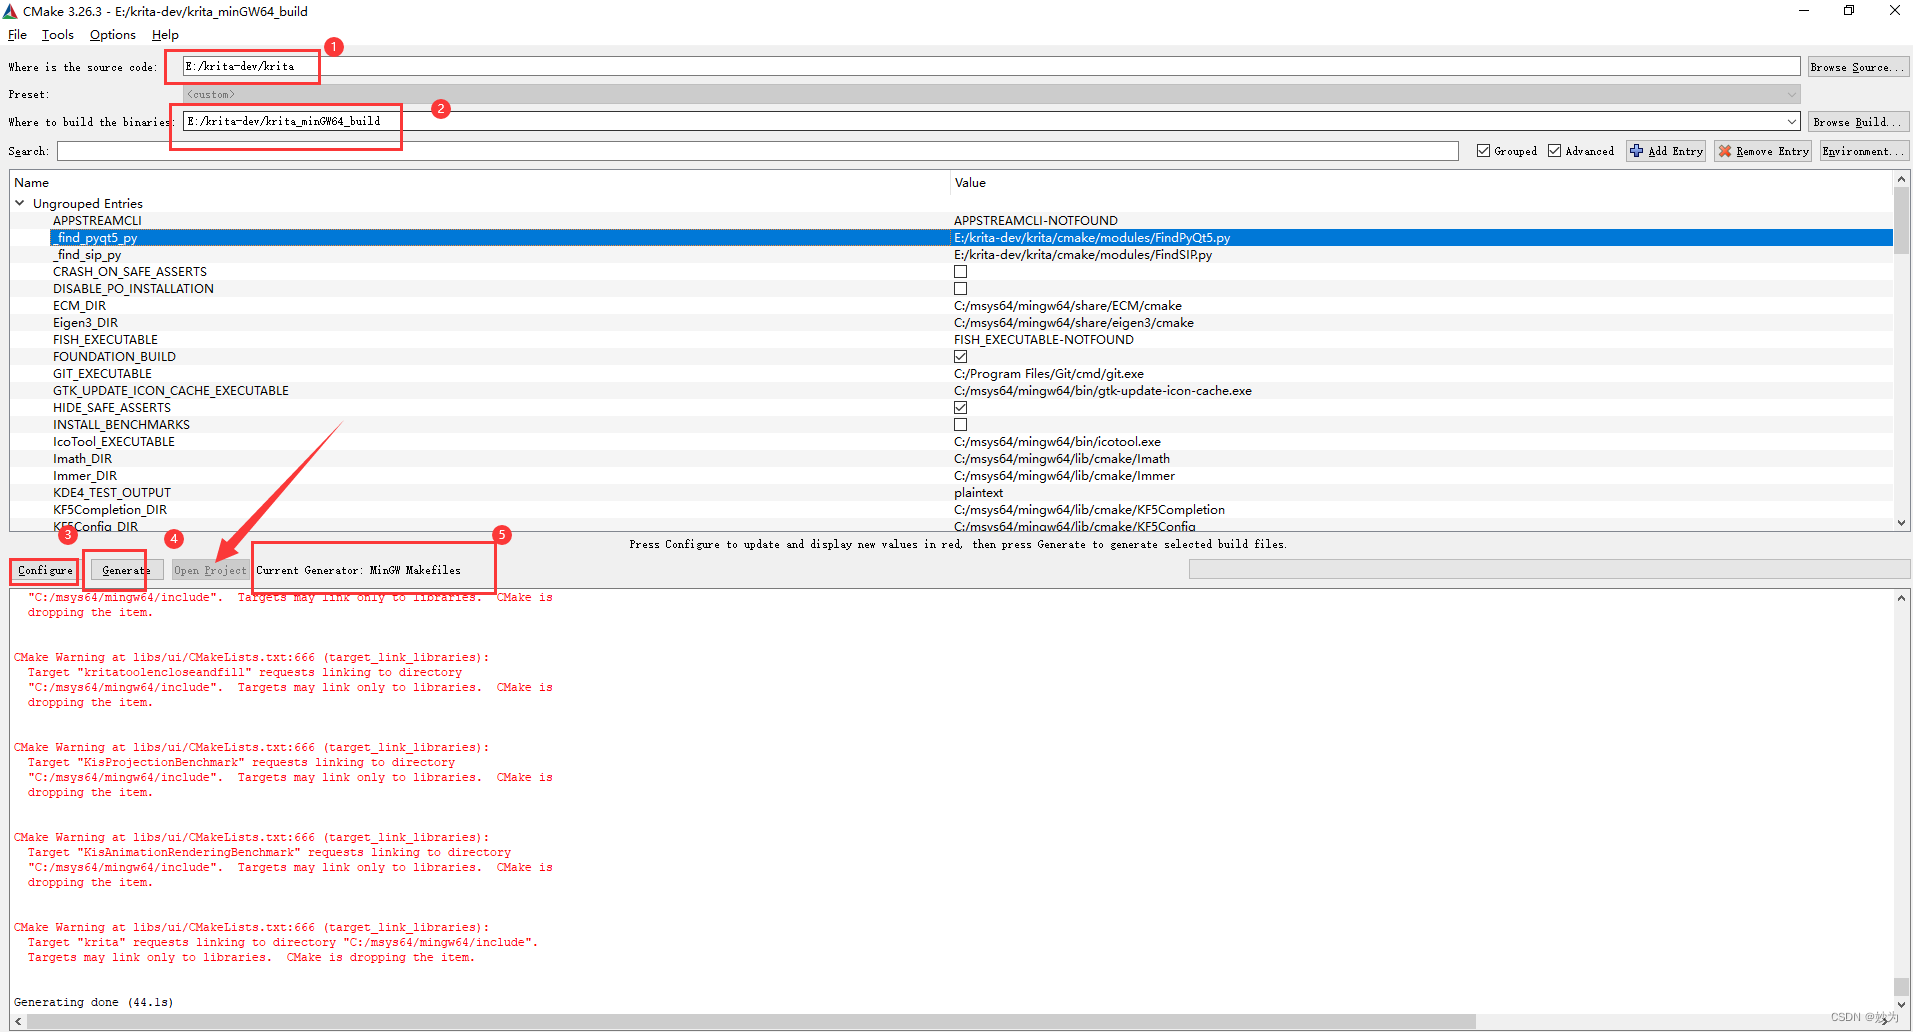Click the Environment button
The image size is (1913, 1032).
1863,151
